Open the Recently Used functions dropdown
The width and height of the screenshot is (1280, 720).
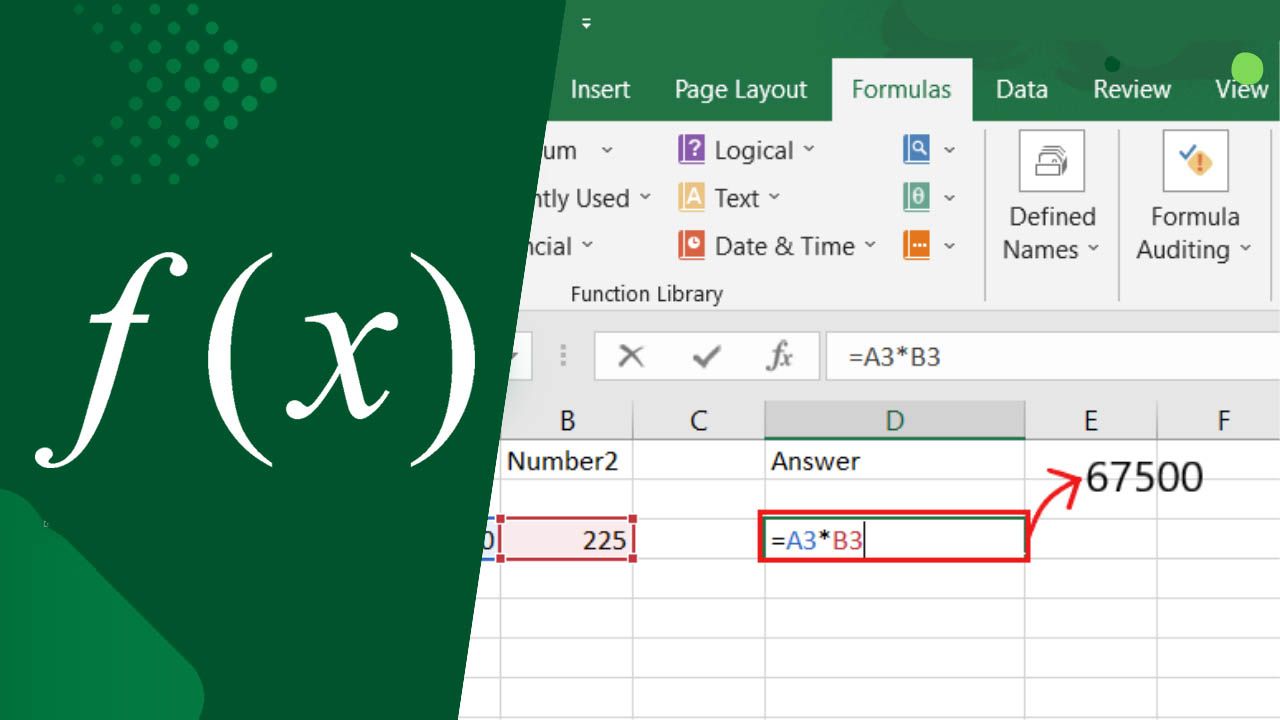tap(647, 197)
